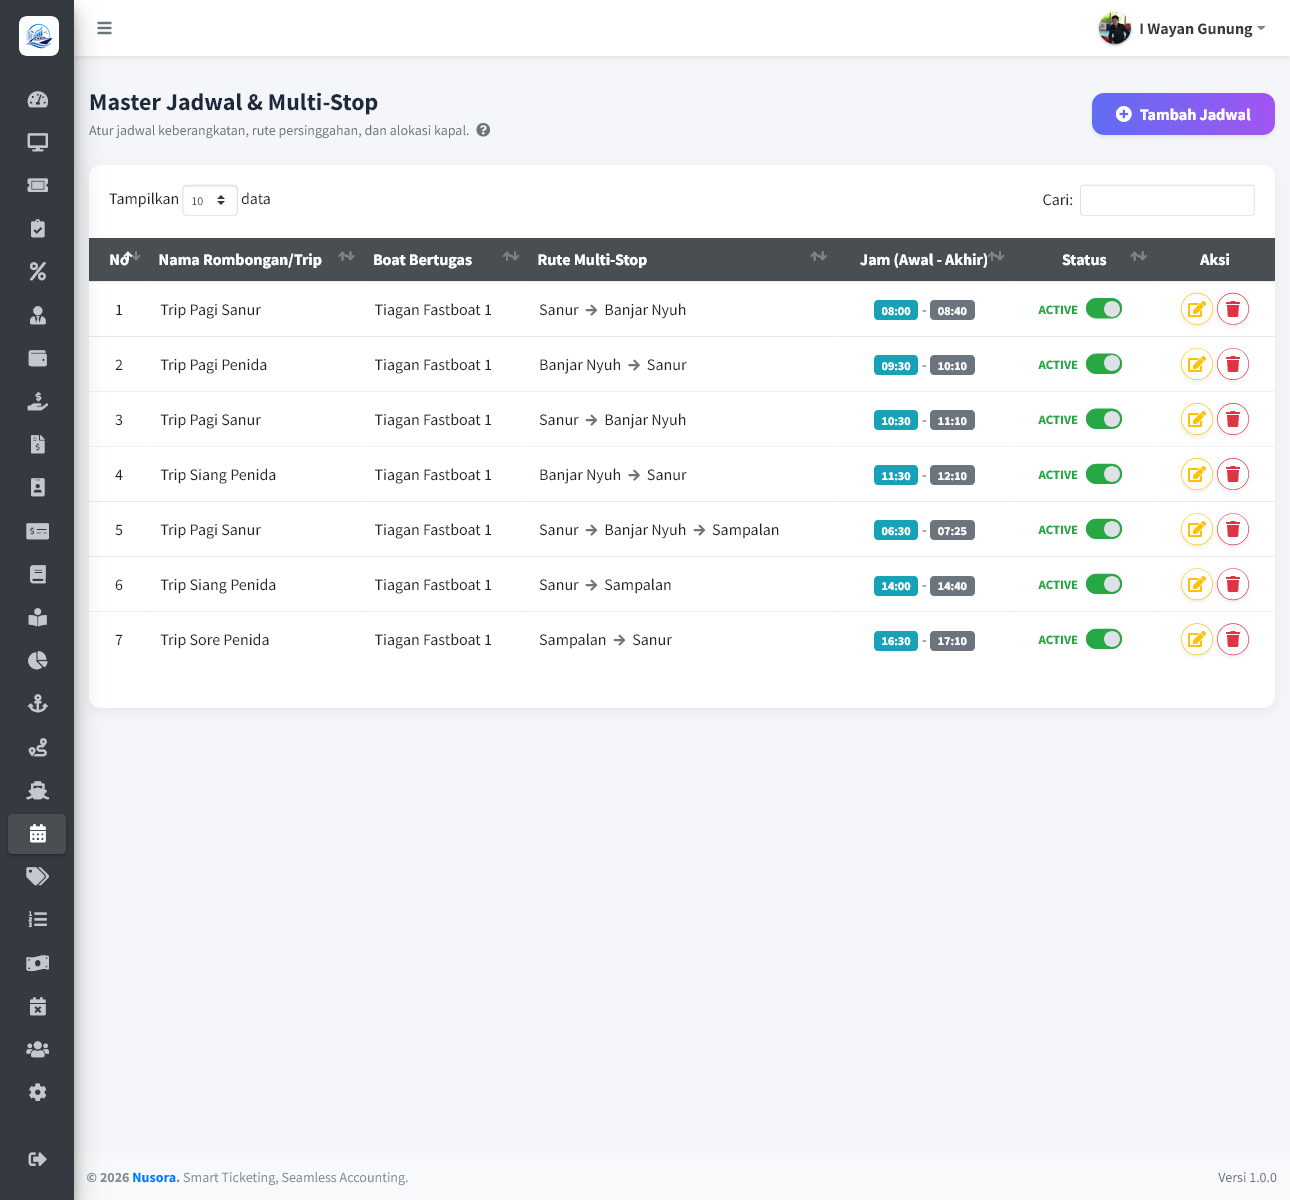Viewport: 1290px width, 1200px height.
Task: Open the ticket sidebar icon
Action: point(37,185)
